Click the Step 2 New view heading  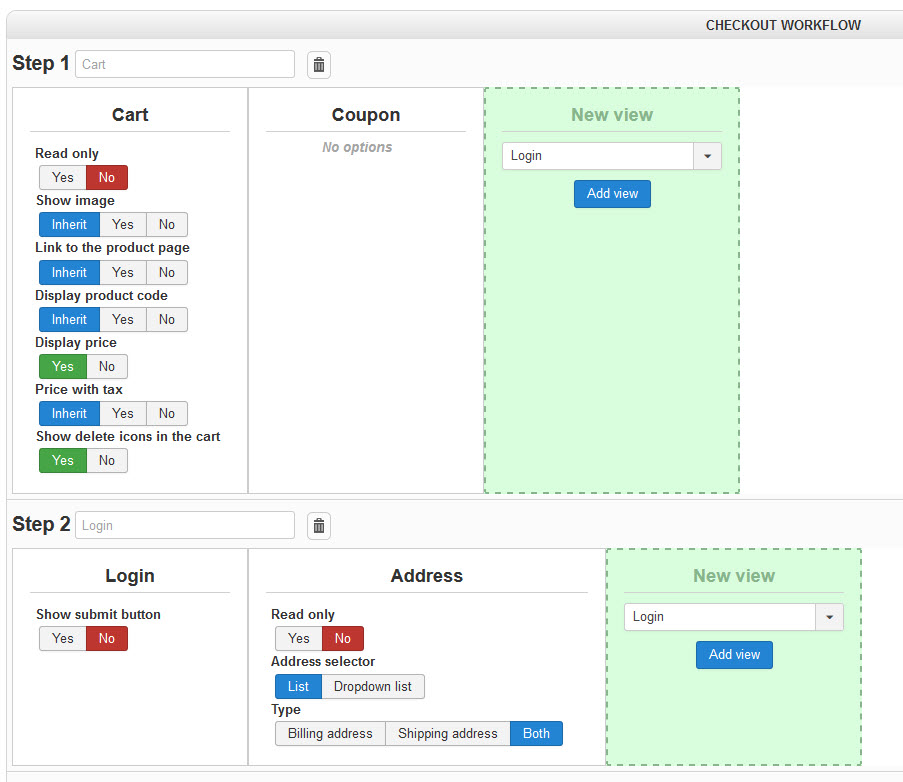(x=734, y=576)
